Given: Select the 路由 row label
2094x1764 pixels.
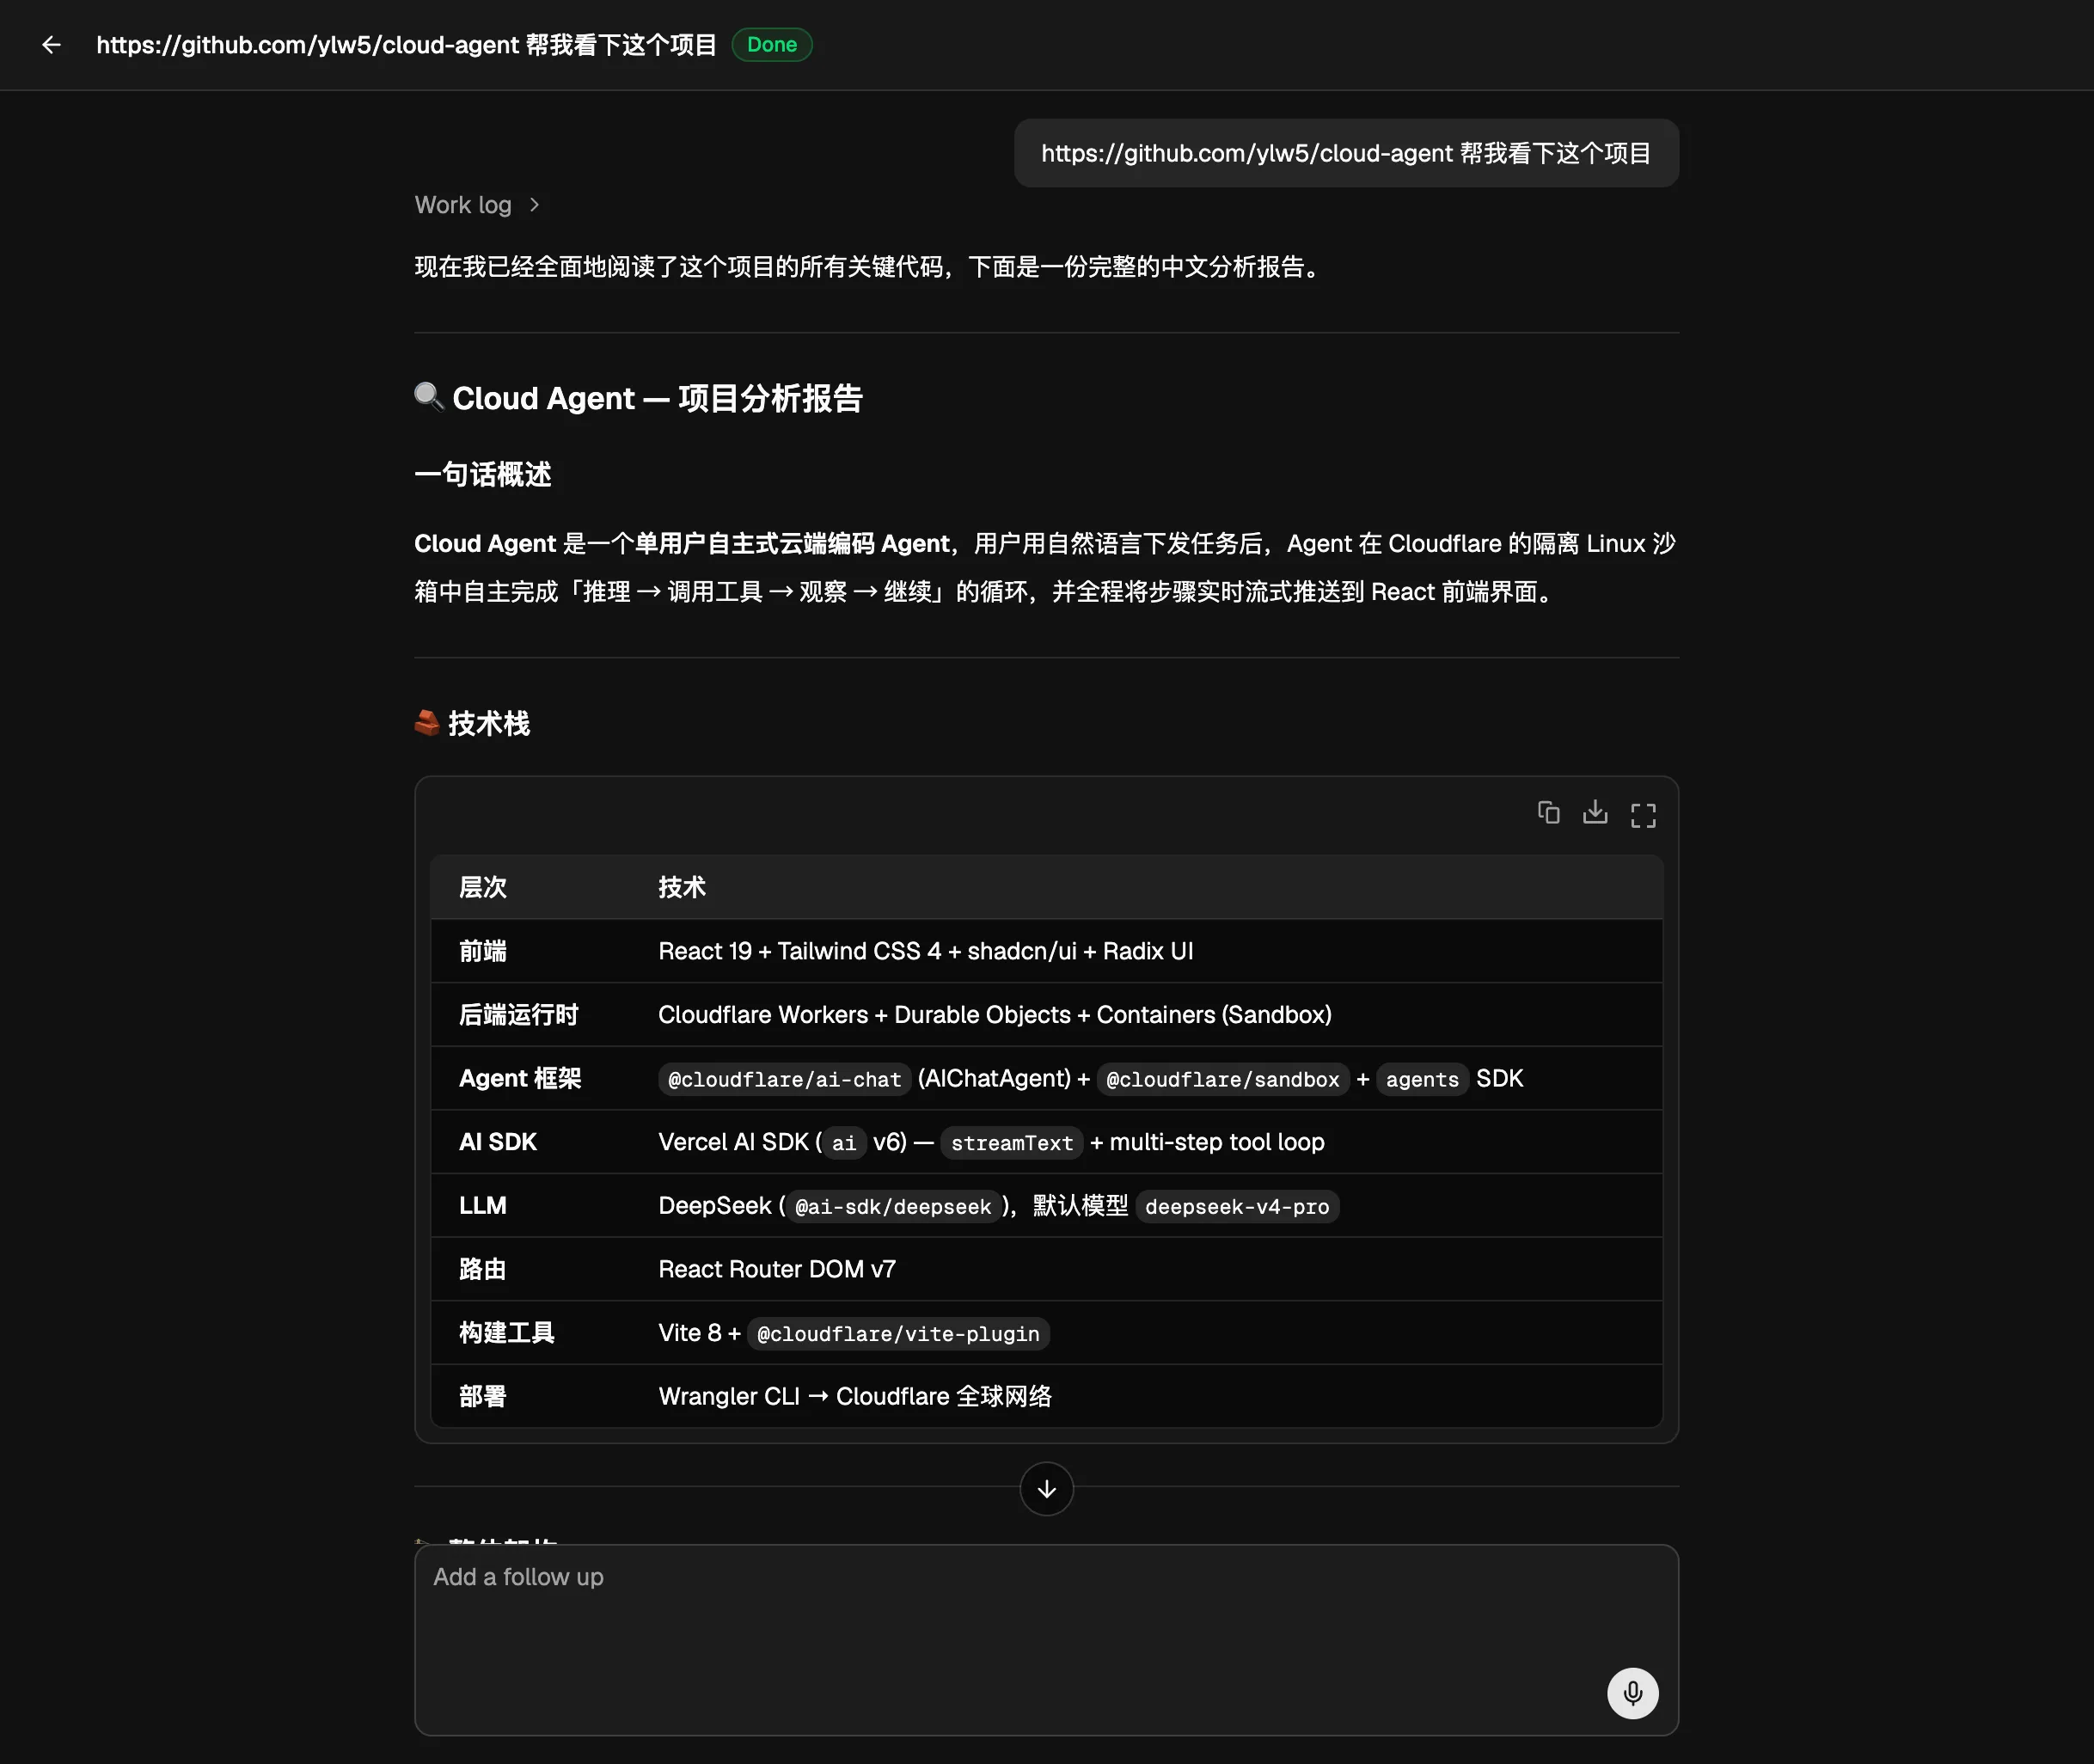Looking at the screenshot, I should coord(483,1269).
